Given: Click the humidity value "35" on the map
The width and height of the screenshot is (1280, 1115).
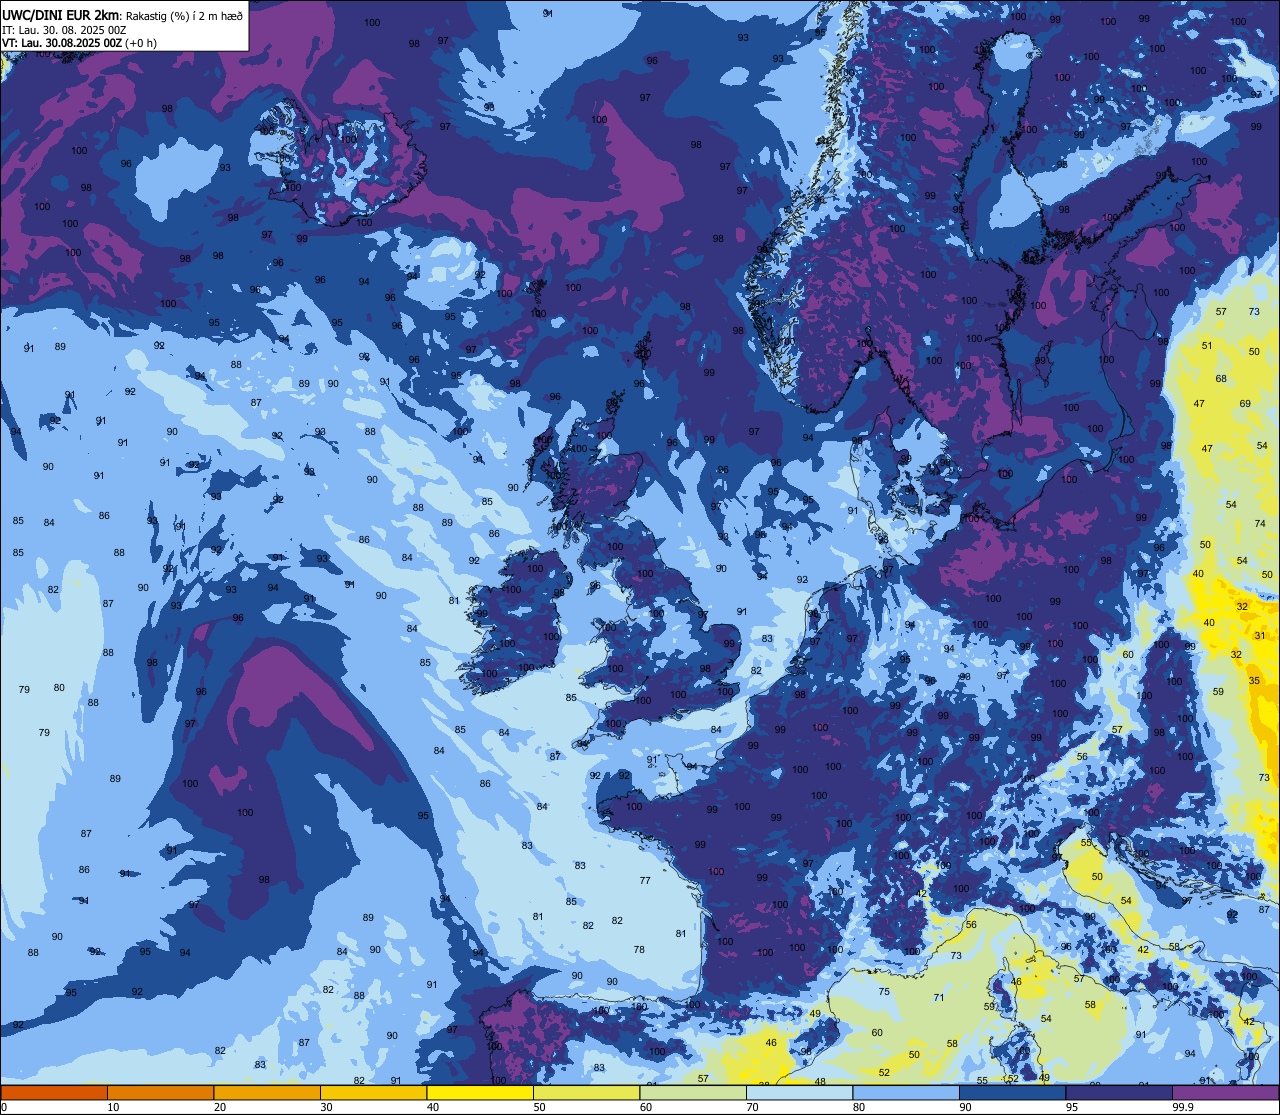Looking at the screenshot, I should pyautogui.click(x=1255, y=680).
